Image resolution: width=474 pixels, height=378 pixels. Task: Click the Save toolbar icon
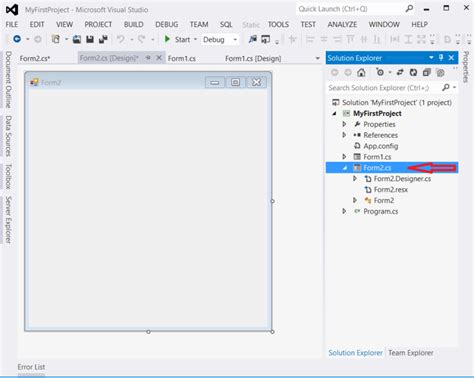coord(90,39)
